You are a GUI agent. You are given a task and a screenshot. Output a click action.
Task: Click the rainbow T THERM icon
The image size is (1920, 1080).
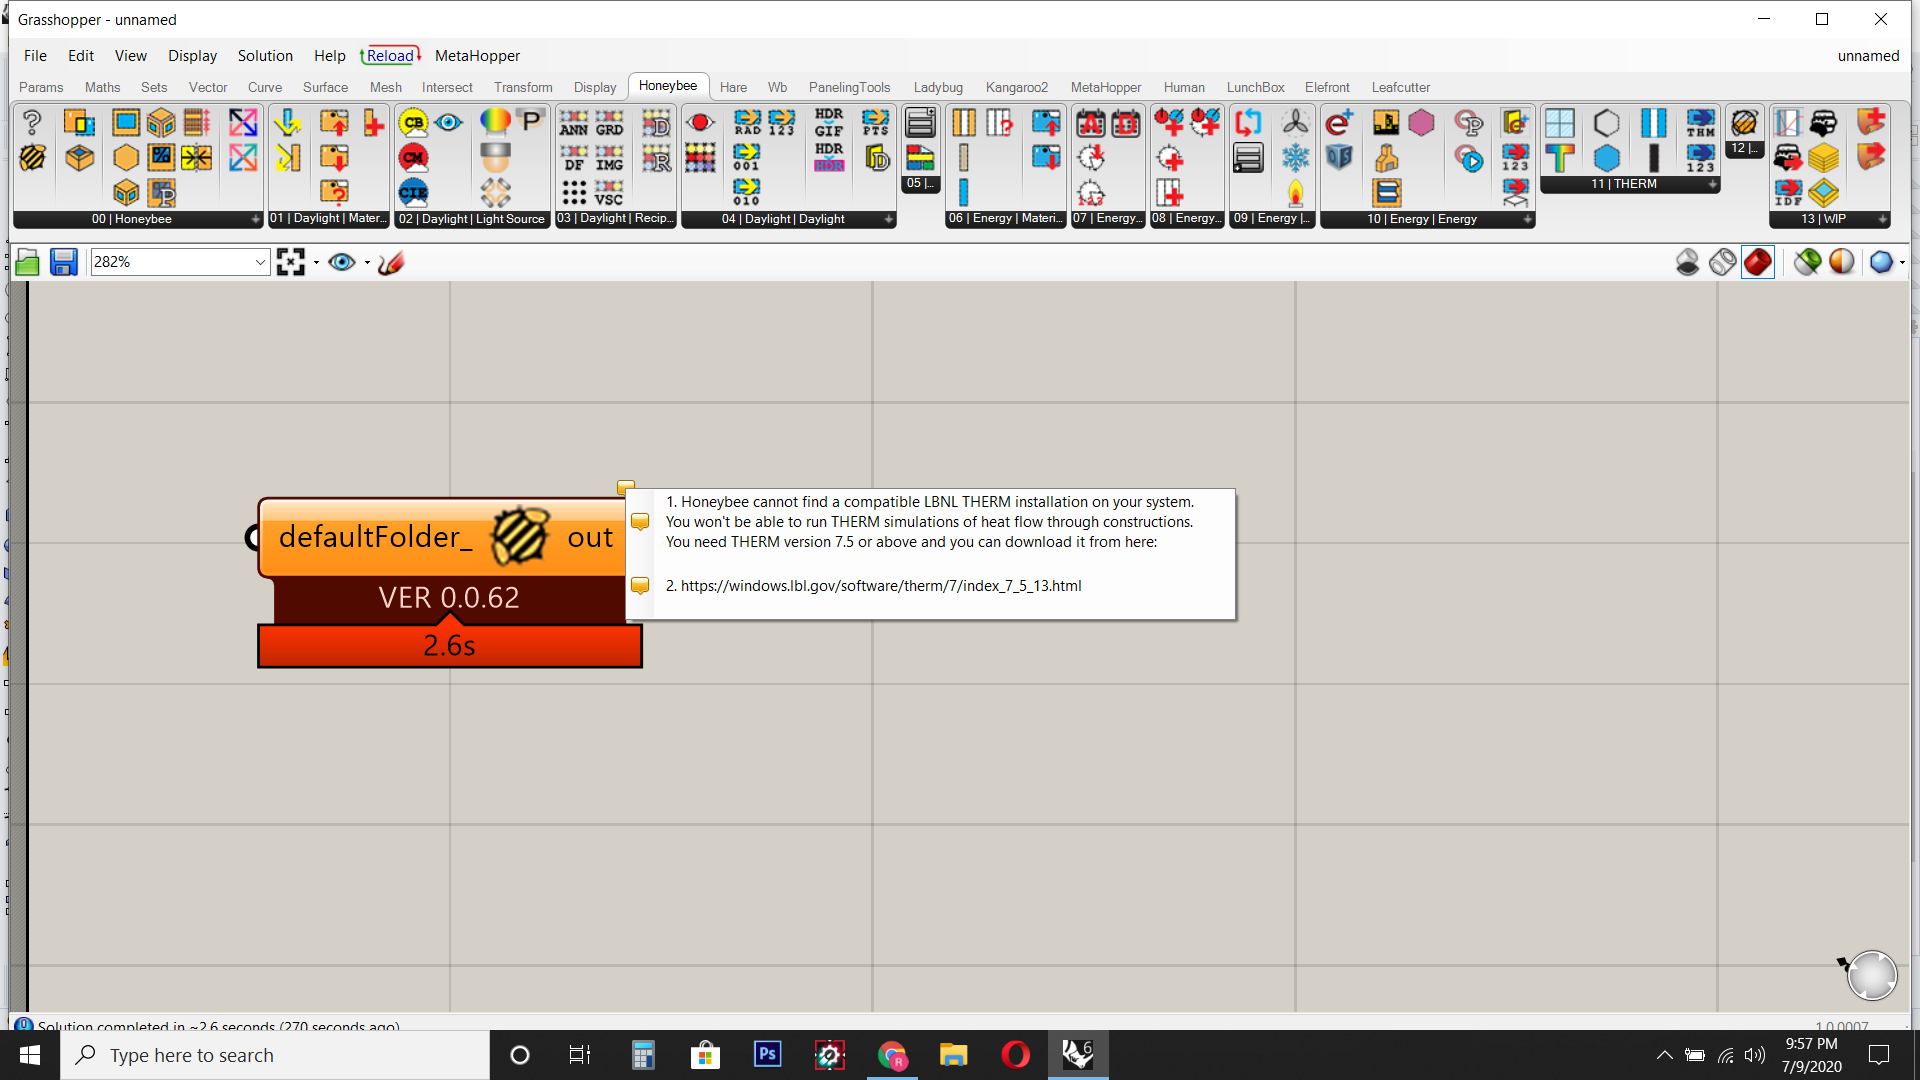(x=1559, y=158)
